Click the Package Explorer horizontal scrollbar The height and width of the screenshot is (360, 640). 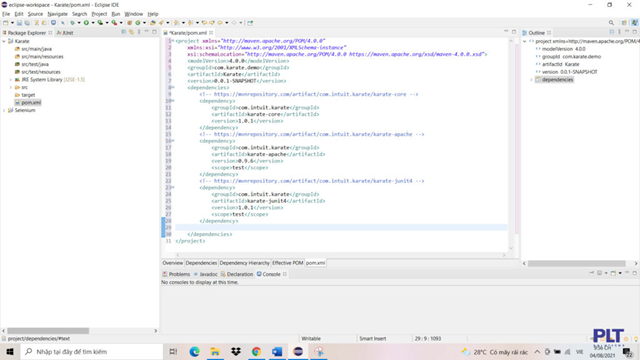48,331
